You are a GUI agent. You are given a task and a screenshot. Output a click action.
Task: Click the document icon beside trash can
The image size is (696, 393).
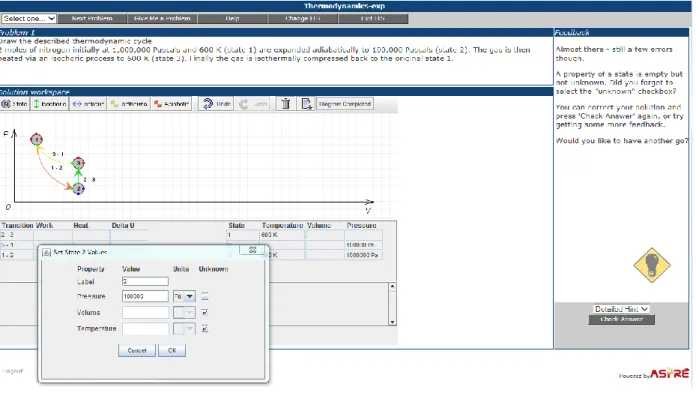(x=306, y=104)
